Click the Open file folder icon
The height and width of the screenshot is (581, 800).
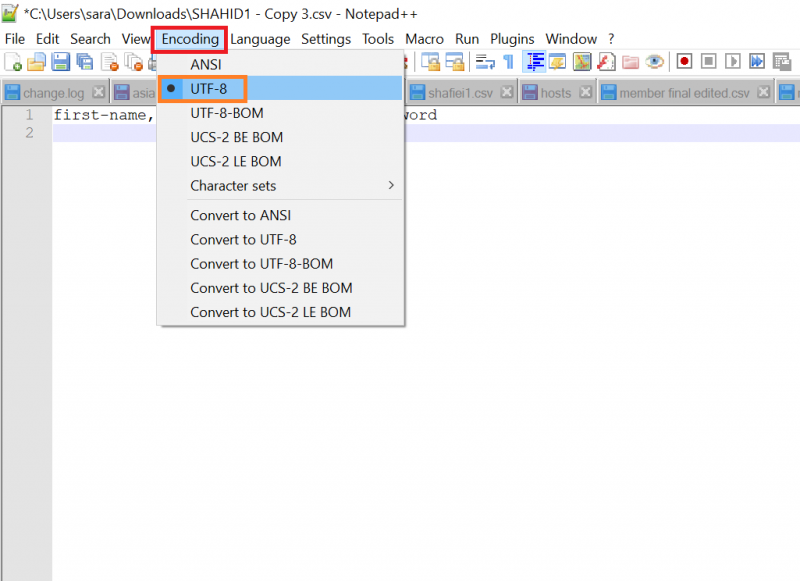click(36, 62)
